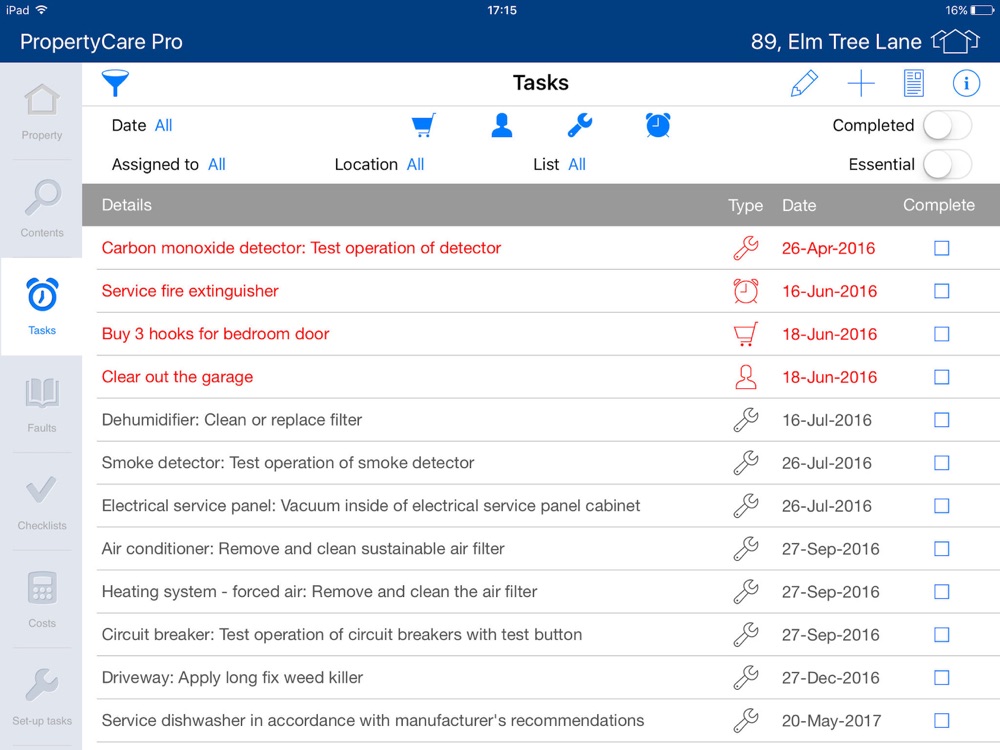Check complete box for Carbon monoxide detector
Image resolution: width=1000 pixels, height=750 pixels.
941,248
